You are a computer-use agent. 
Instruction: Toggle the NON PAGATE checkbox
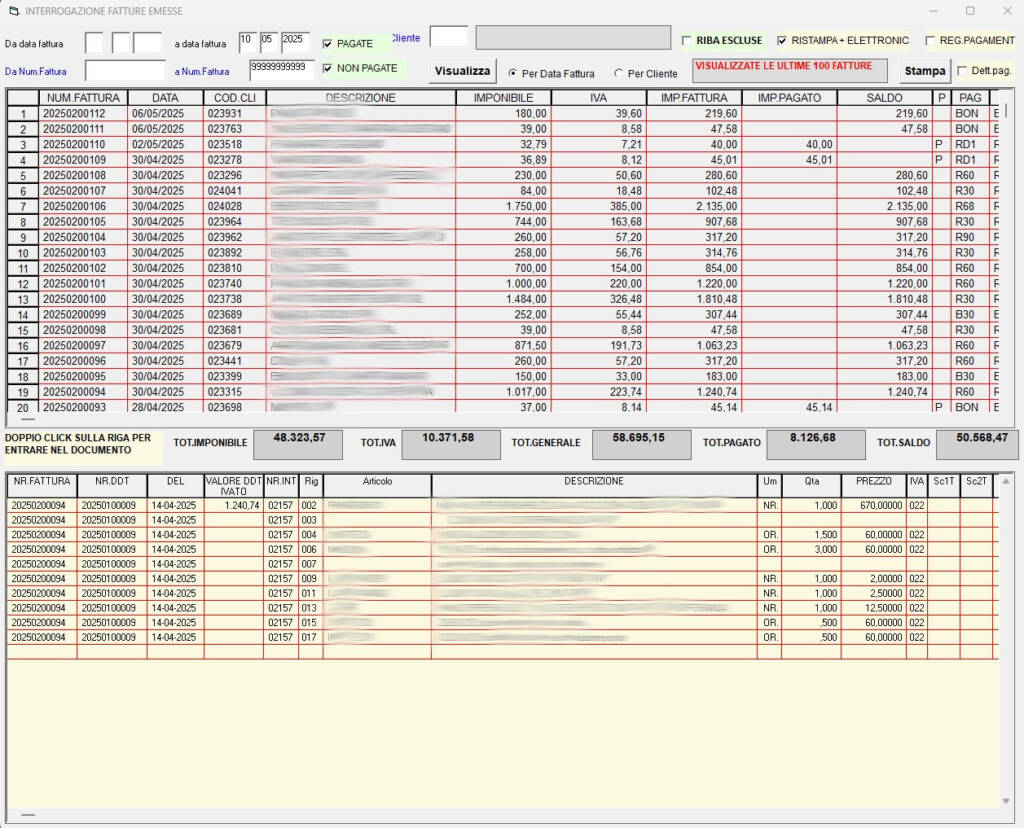327,68
